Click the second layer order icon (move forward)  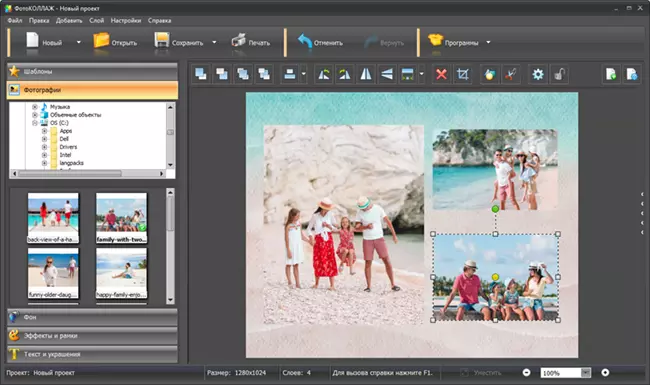coord(222,74)
